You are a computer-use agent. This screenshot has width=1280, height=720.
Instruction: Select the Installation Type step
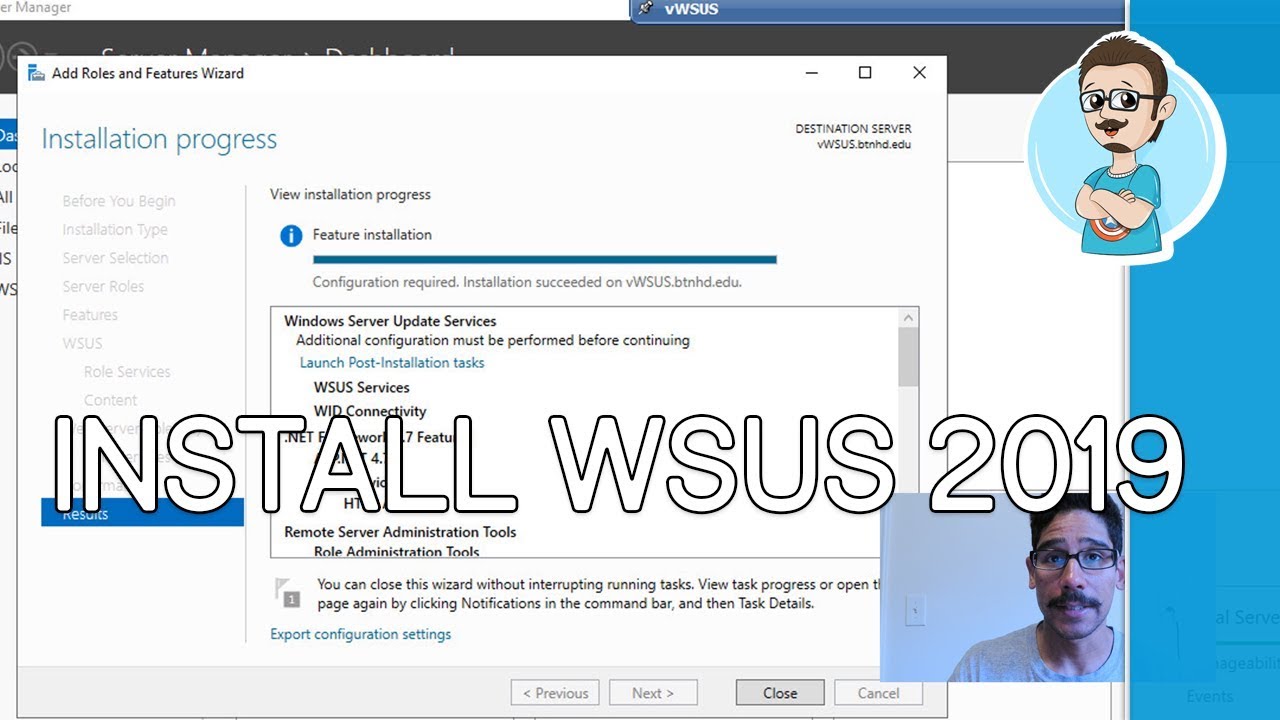click(115, 229)
